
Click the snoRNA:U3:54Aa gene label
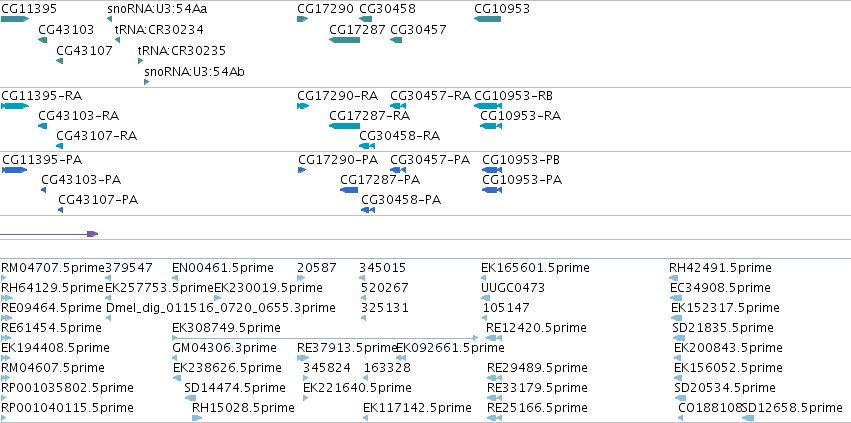[157, 9]
